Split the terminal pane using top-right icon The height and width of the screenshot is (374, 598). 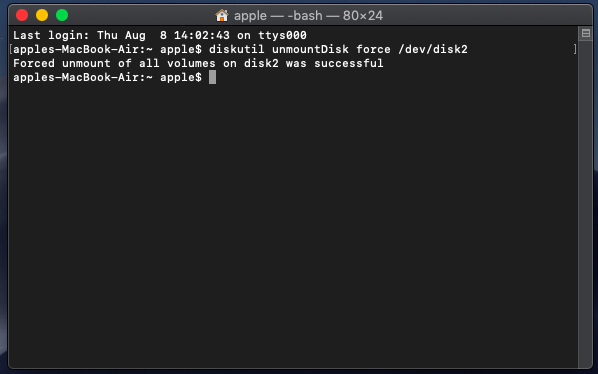(585, 34)
